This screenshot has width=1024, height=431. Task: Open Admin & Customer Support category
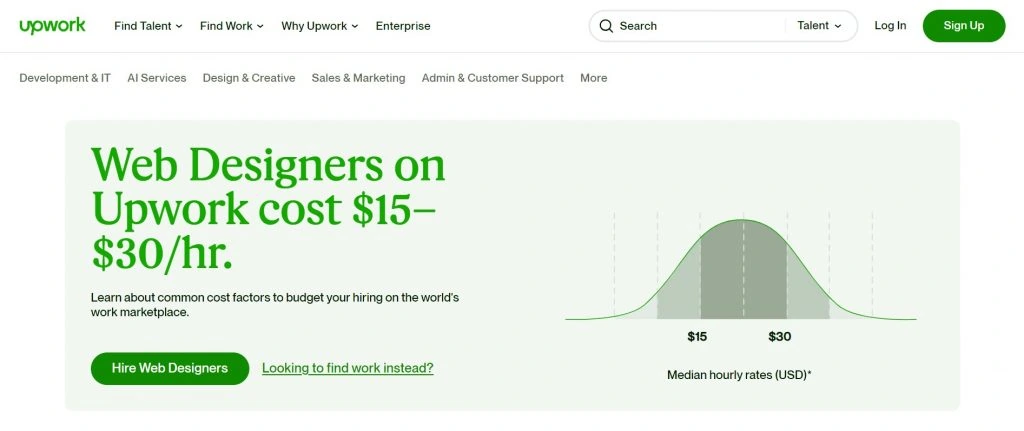493,78
